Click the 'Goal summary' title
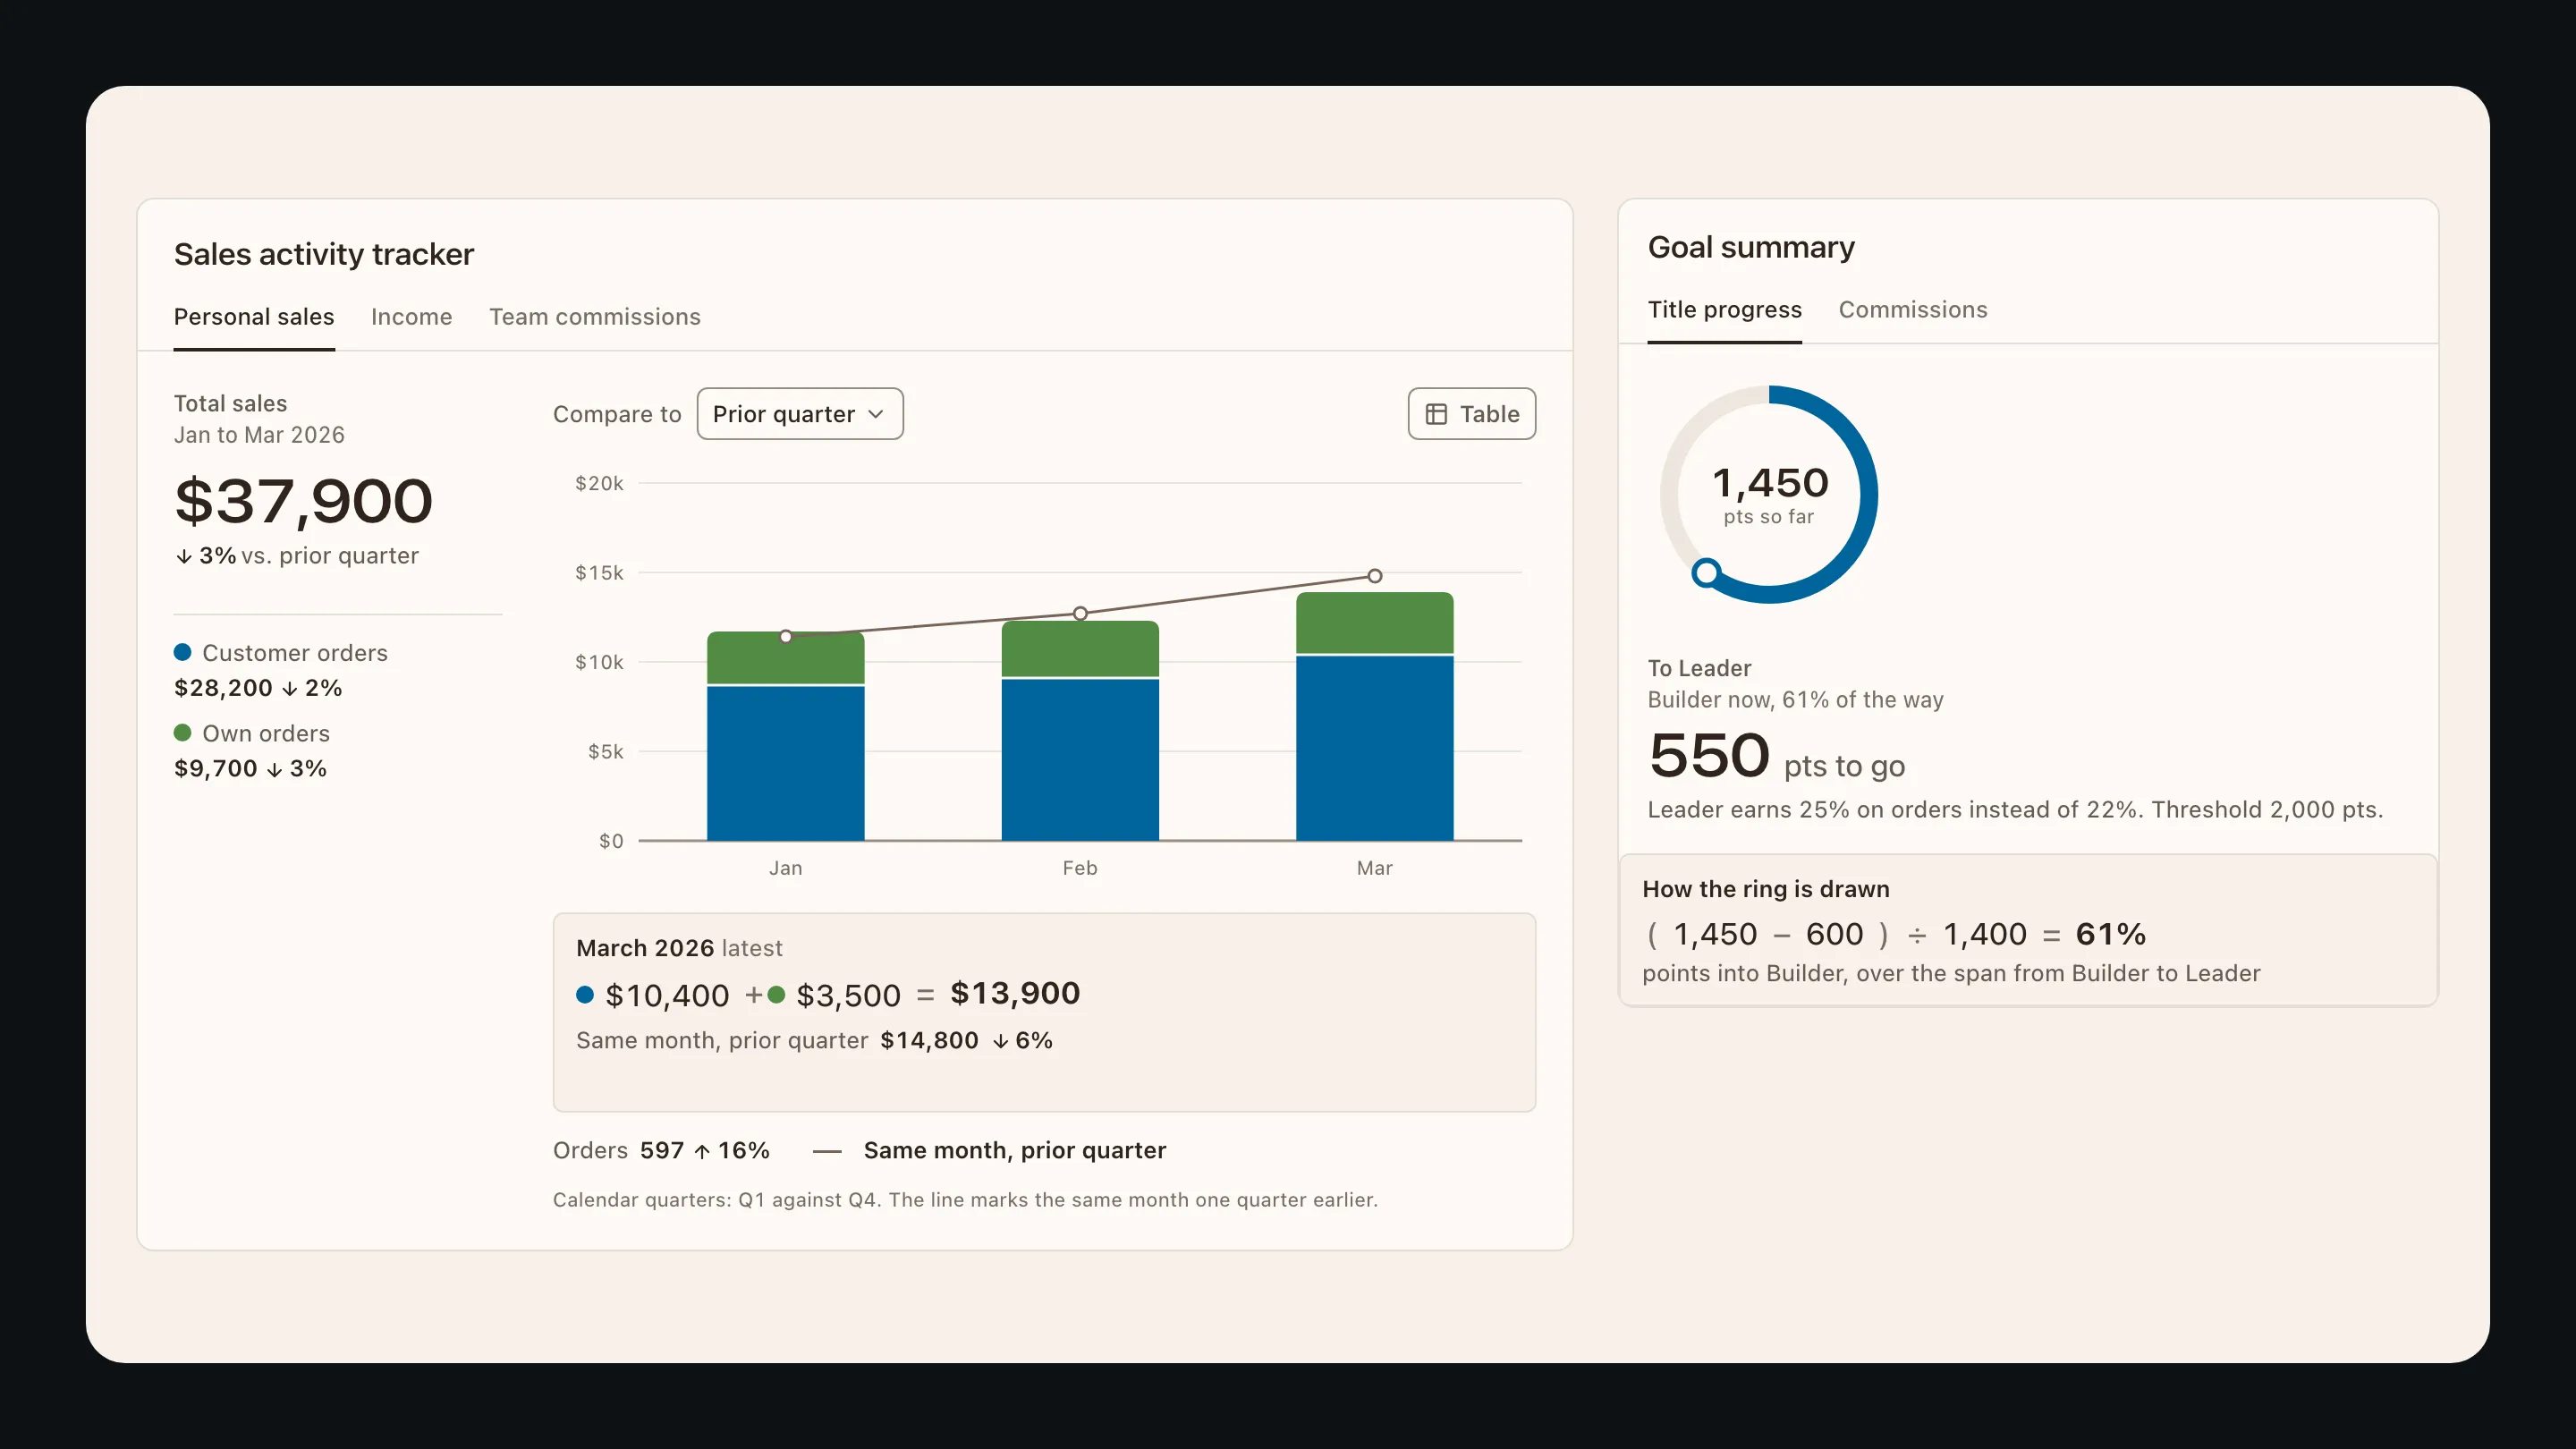Image resolution: width=2576 pixels, height=1449 pixels. click(1751, 247)
